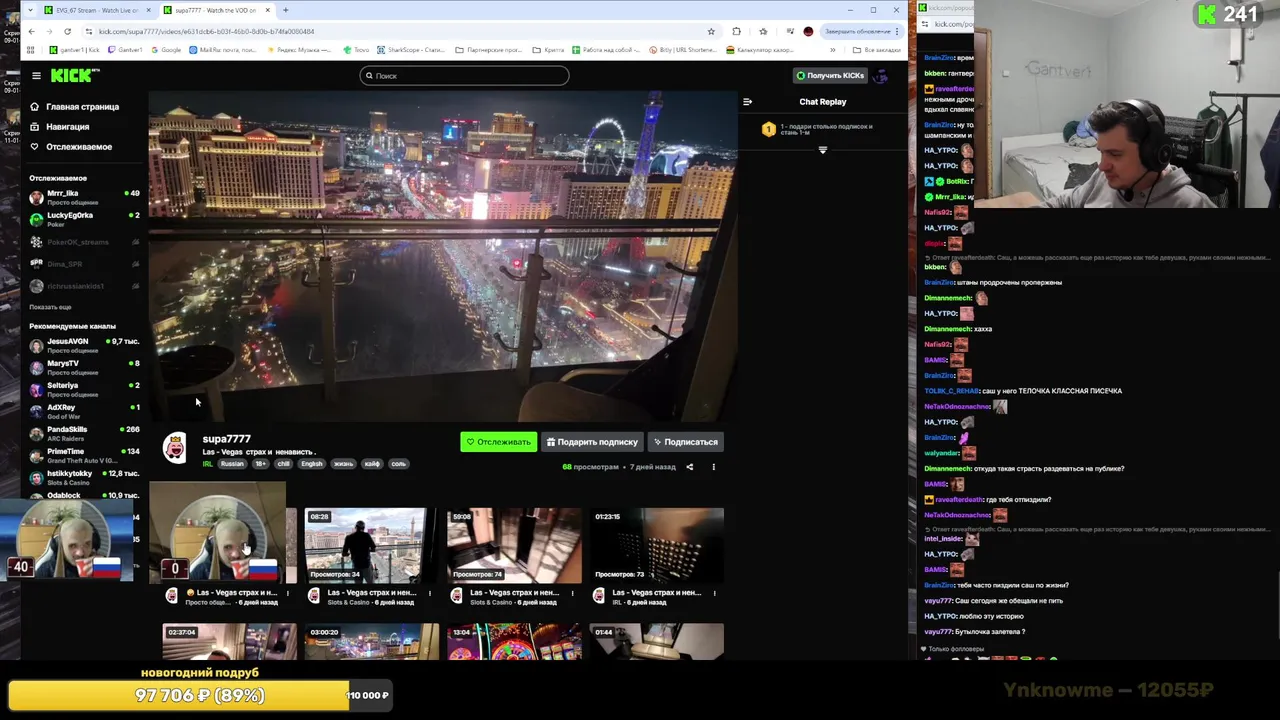Open the 02:37:04 video thumbnail
The image size is (1280, 720).
(x=230, y=642)
